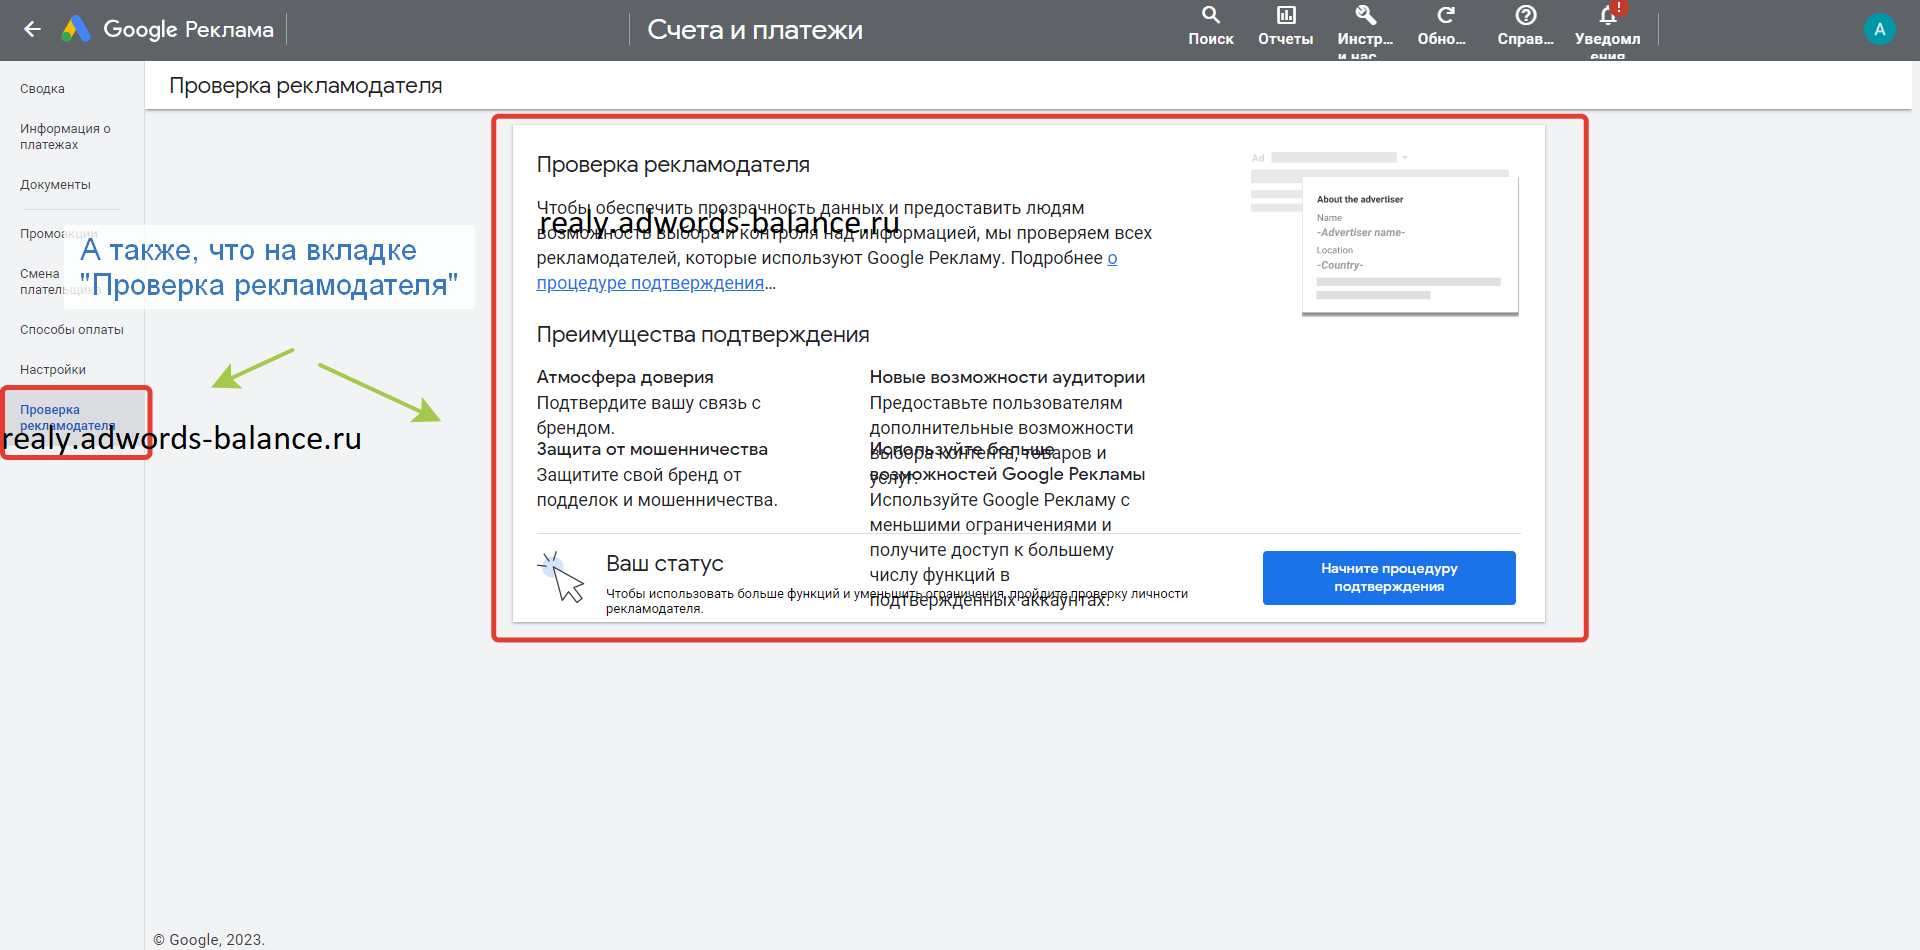The height and width of the screenshot is (950, 1920).
Task: Select Сводка in the sidebar
Action: point(42,89)
